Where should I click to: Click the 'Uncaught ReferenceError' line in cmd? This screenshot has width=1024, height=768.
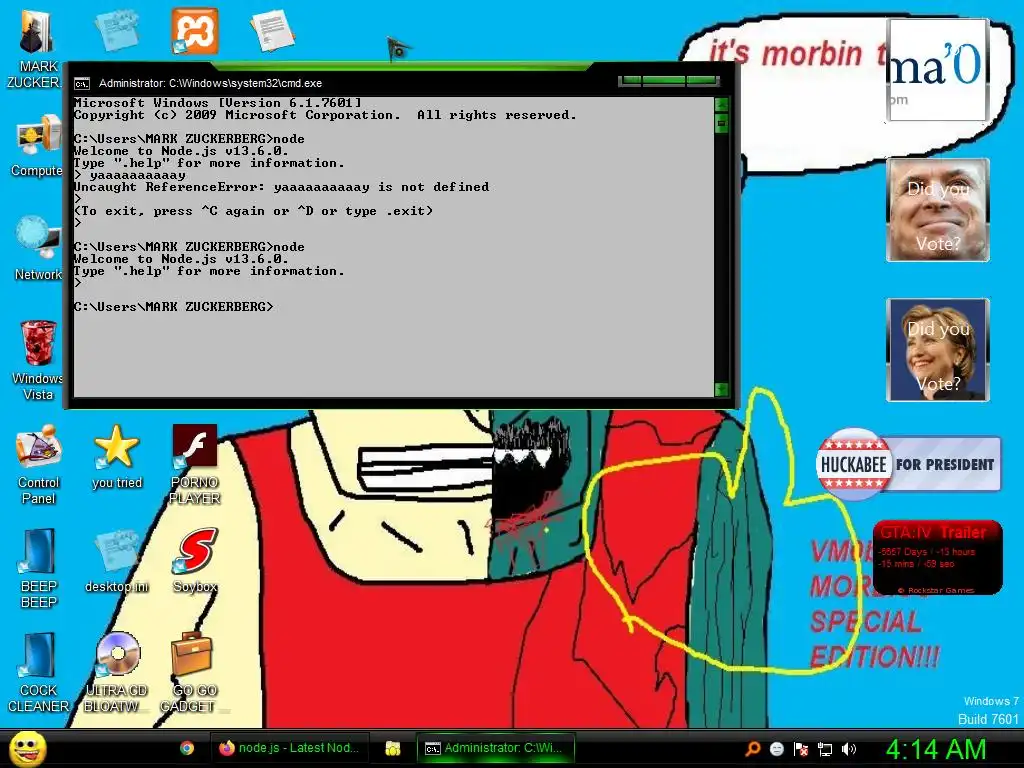(x=281, y=187)
